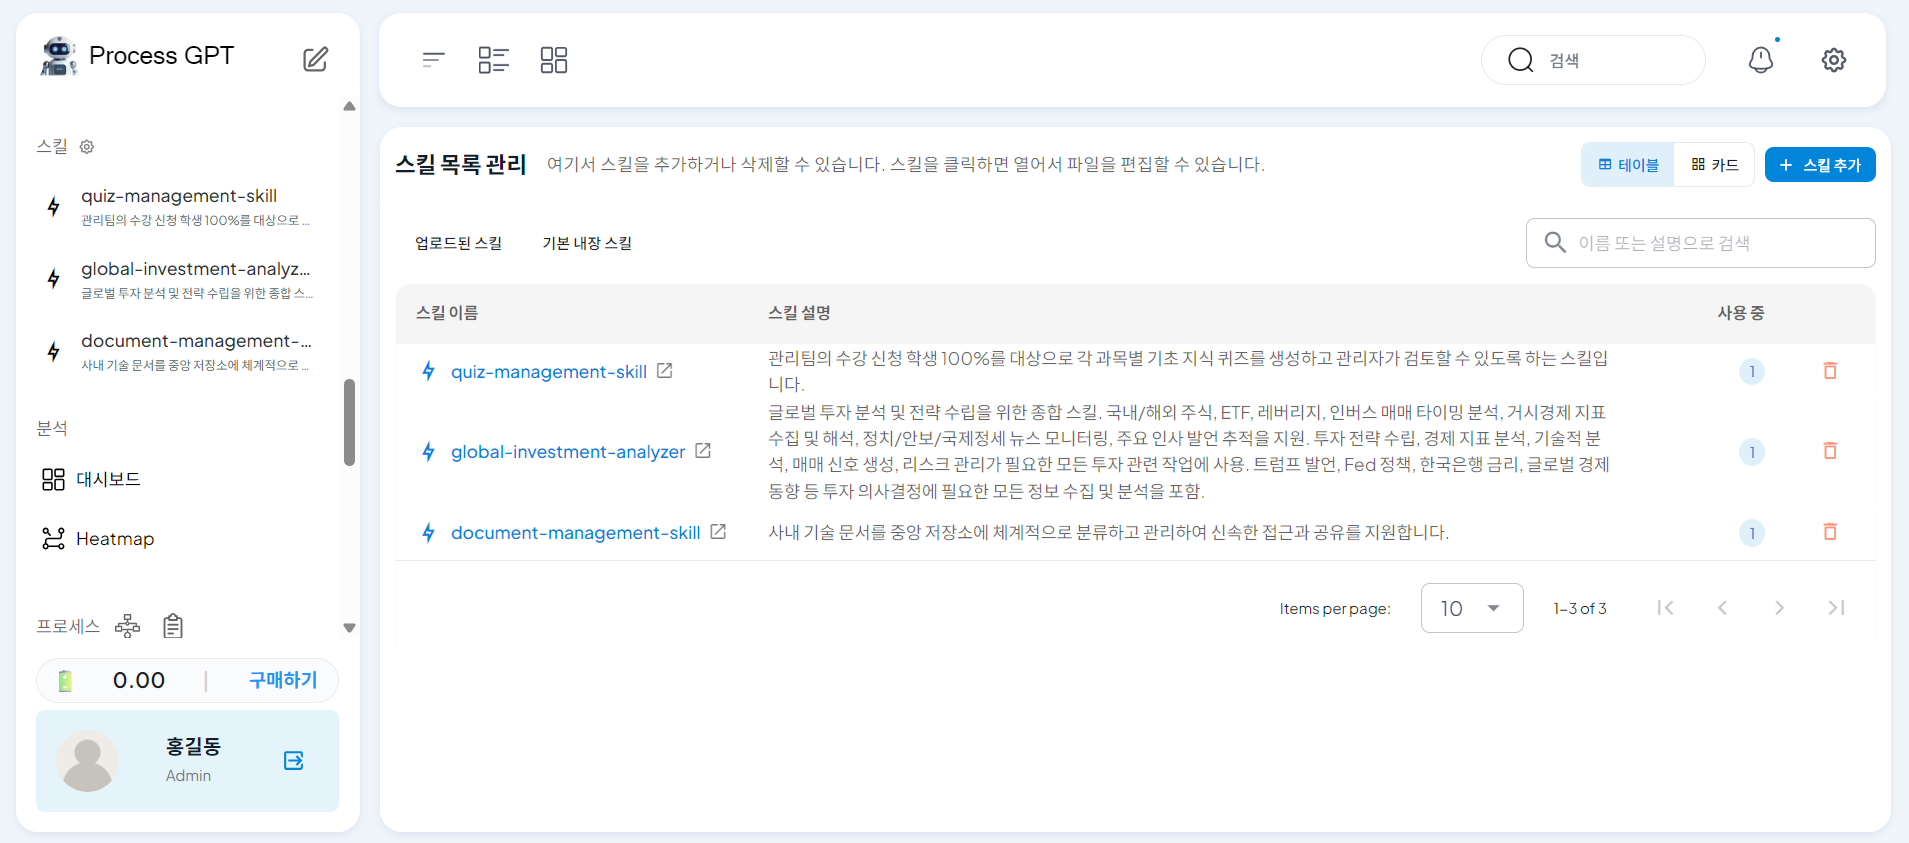Open skill settings gear next to 스킬
Viewport: 1909px width, 843px height.
pyautogui.click(x=87, y=147)
